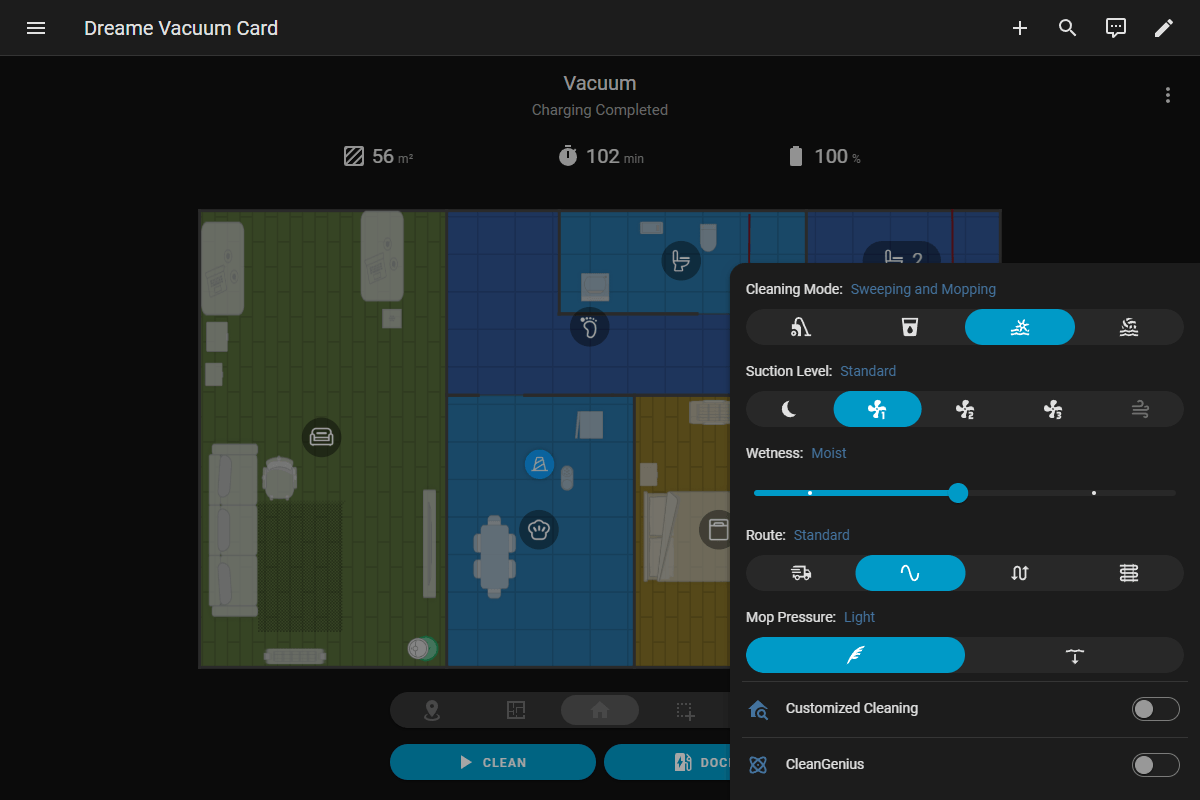The image size is (1200, 800).
Task: Open search from the header
Action: [x=1068, y=28]
